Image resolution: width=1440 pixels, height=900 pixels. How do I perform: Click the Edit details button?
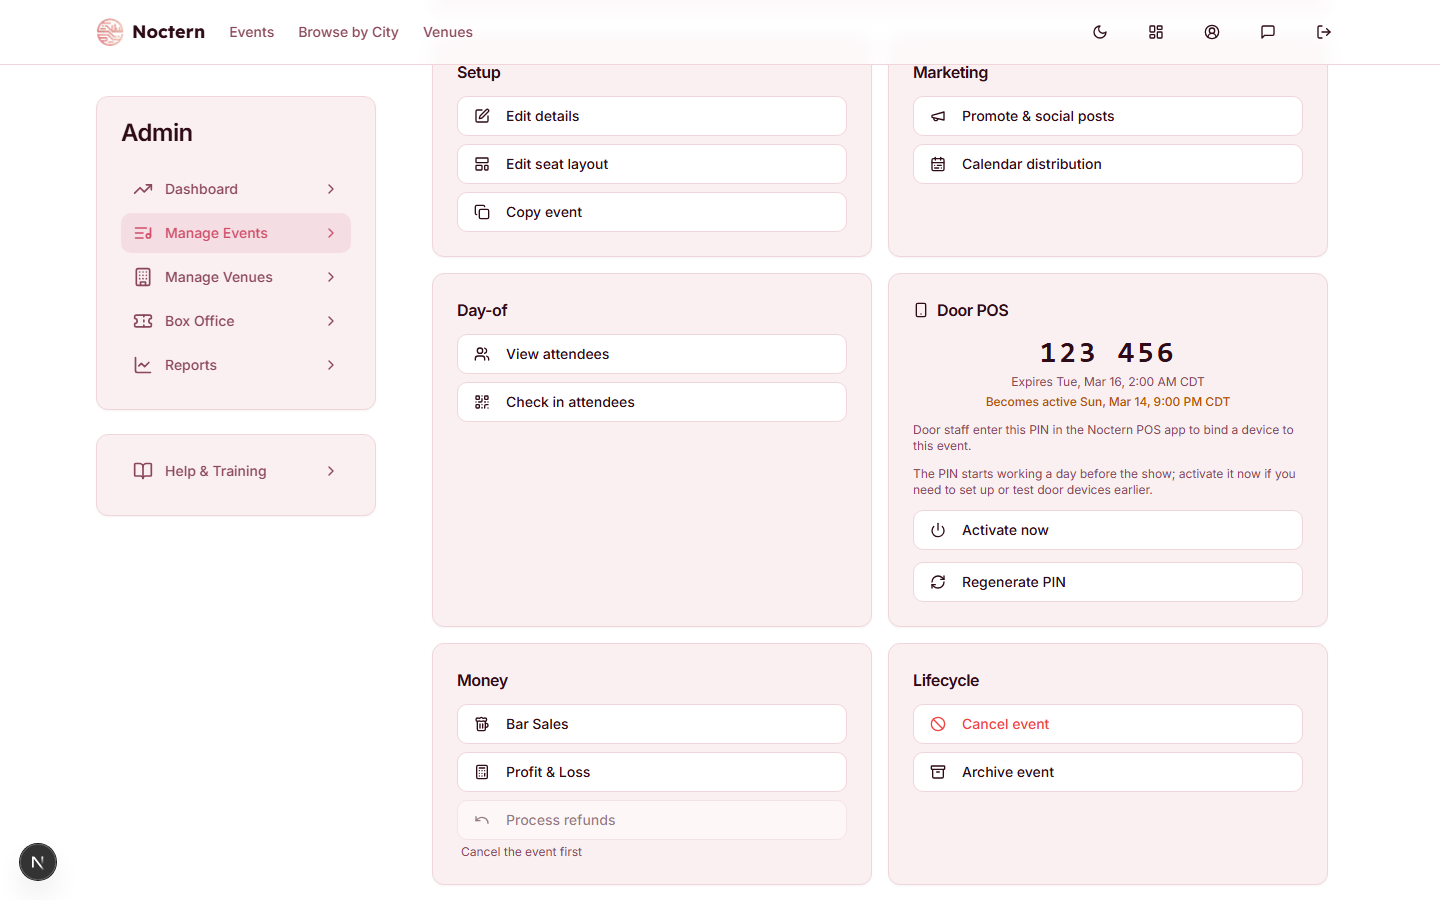click(x=652, y=116)
